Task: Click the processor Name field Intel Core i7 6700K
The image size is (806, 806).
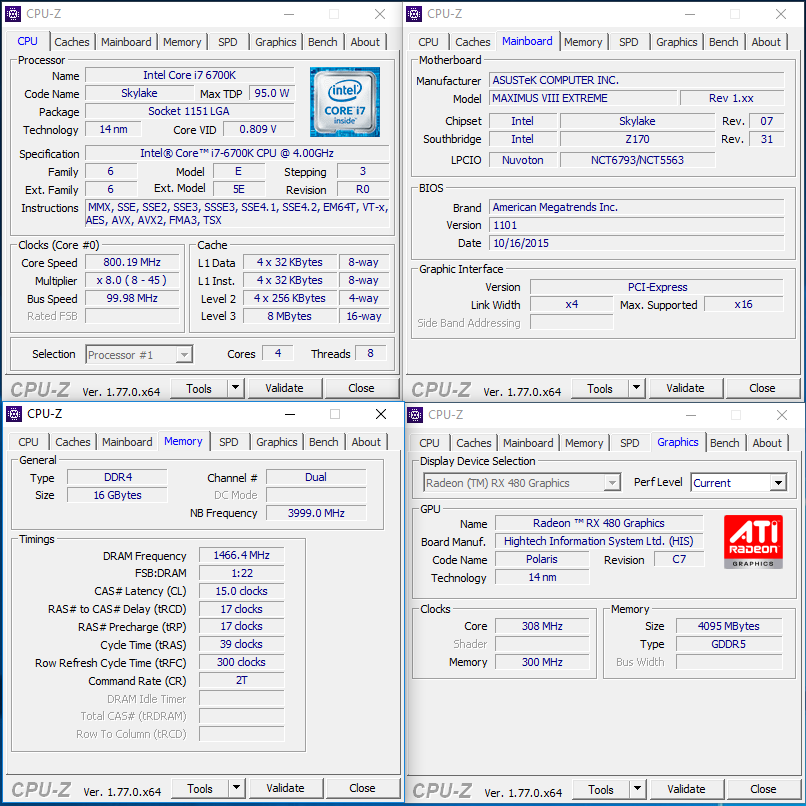Action: [x=190, y=75]
